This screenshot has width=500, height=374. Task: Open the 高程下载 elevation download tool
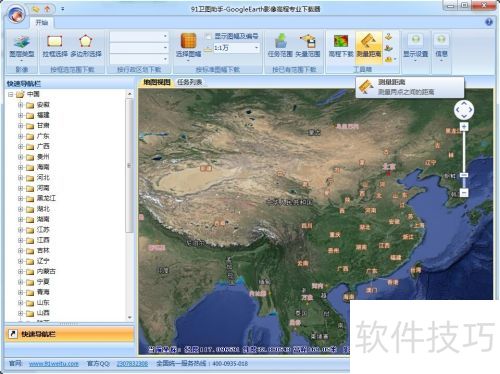[341, 46]
